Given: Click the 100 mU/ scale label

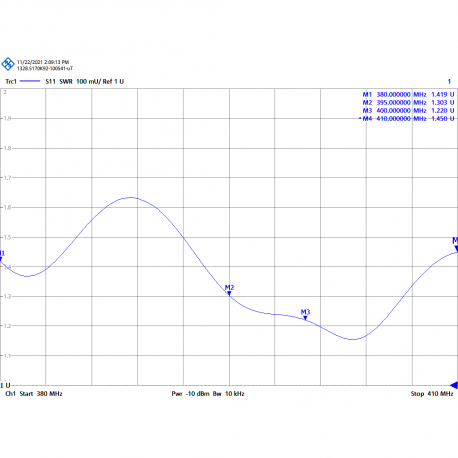Looking at the screenshot, I should point(89,81).
